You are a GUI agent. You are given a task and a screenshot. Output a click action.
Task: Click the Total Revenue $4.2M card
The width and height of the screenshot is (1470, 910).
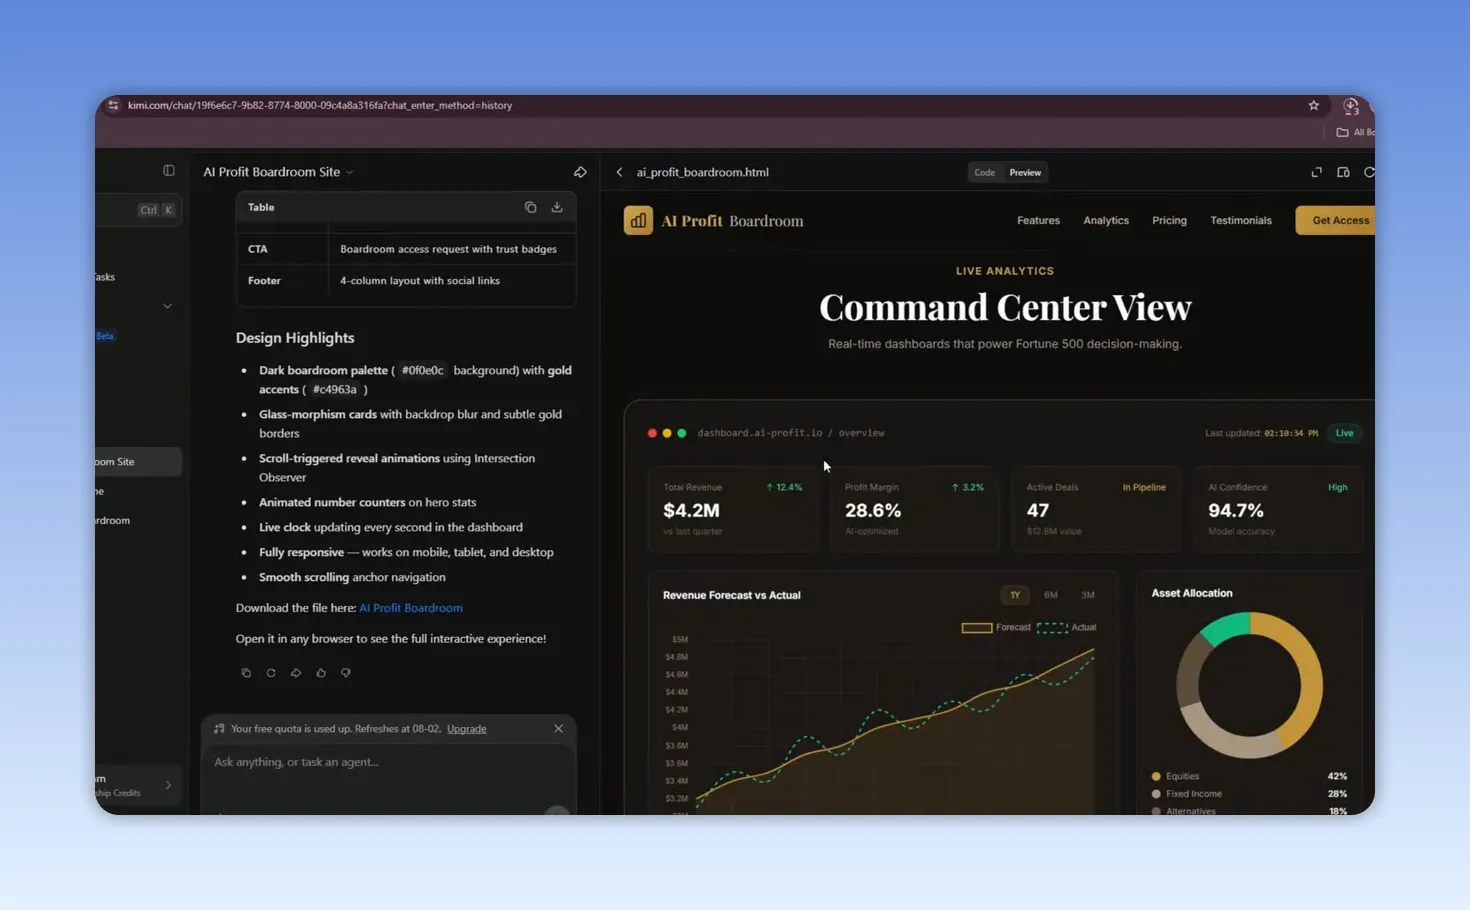click(733, 509)
